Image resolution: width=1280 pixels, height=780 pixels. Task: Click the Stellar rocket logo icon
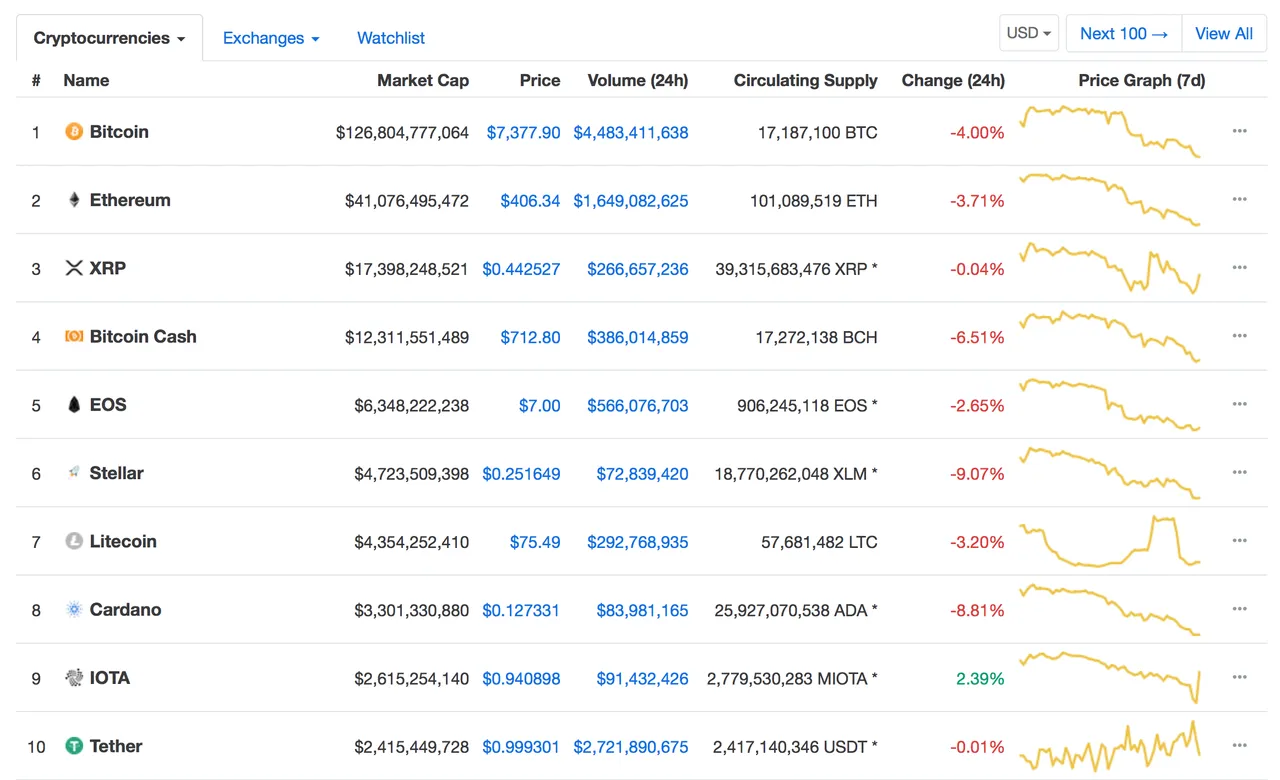pos(74,473)
